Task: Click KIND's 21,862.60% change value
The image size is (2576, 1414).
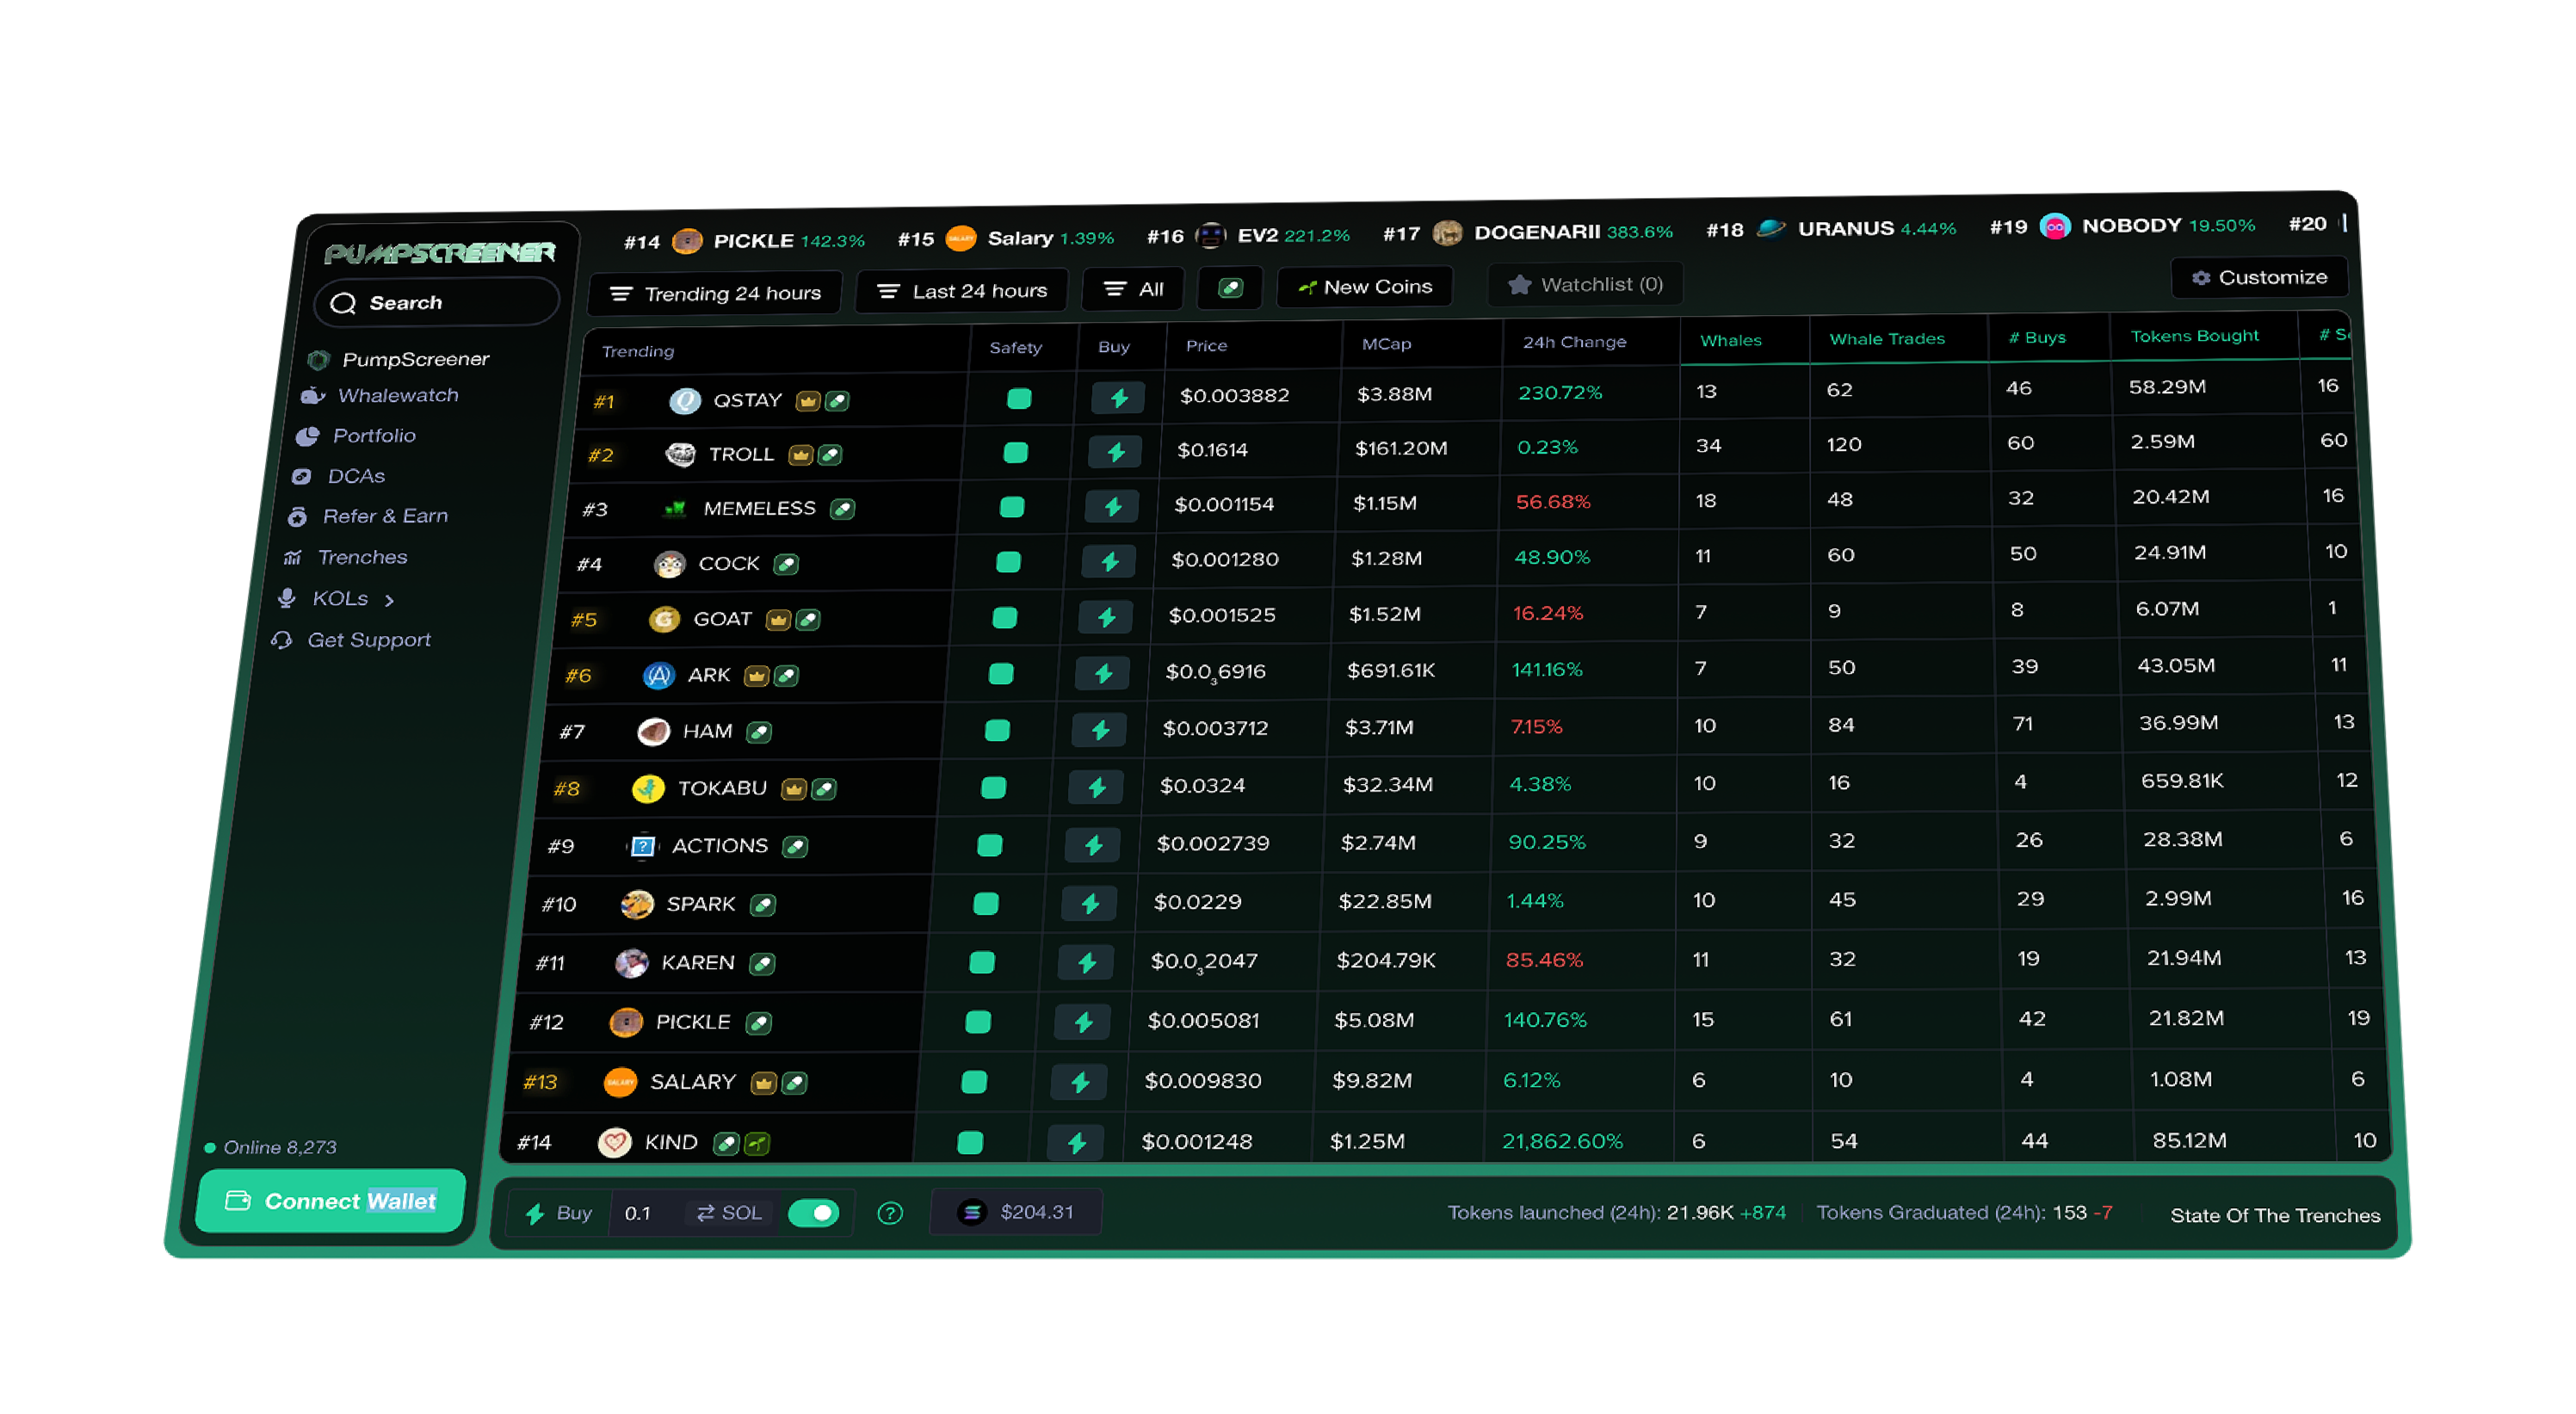Action: [1562, 1141]
